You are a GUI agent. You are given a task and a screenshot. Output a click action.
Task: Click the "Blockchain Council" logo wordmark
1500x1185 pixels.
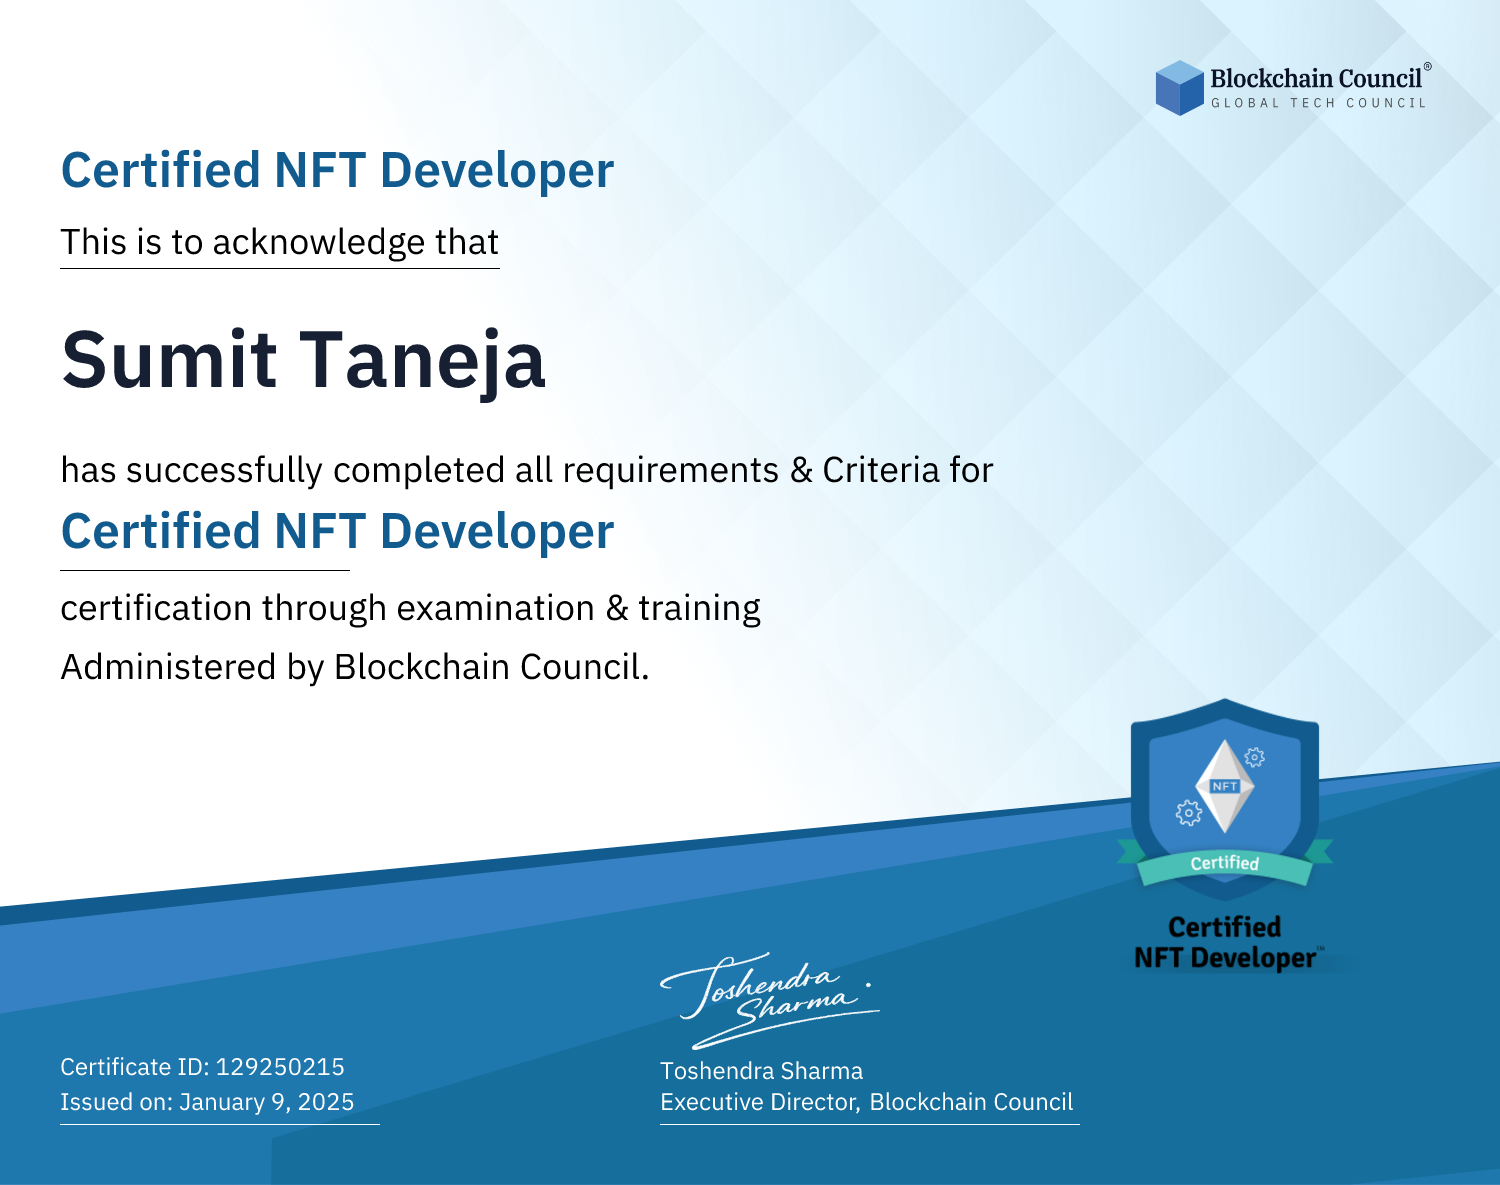[x=1316, y=78]
